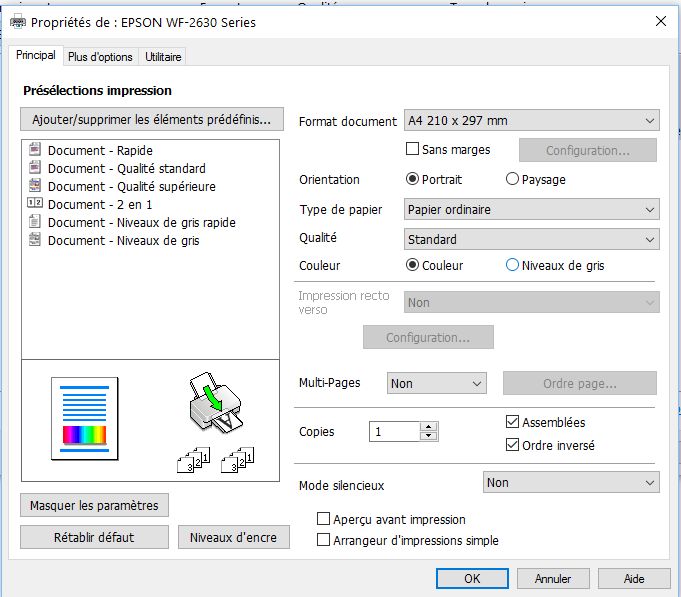The image size is (681, 597).
Task: Increase copies with the up arrow
Action: 429,426
